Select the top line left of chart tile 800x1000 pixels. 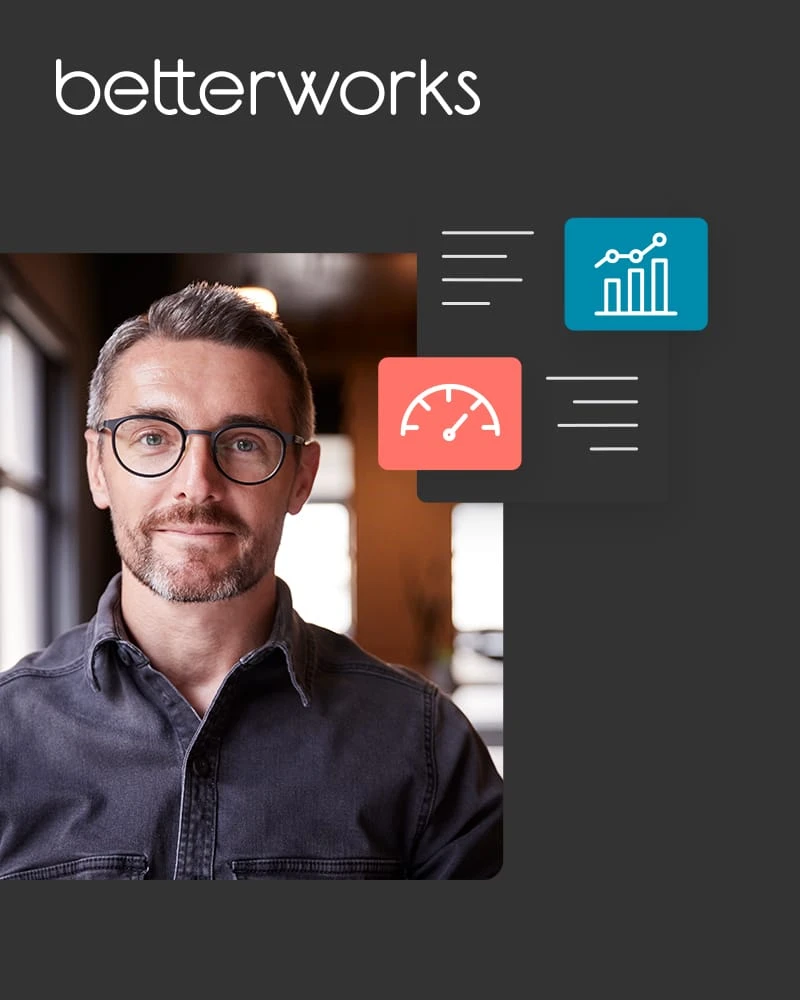(x=487, y=233)
